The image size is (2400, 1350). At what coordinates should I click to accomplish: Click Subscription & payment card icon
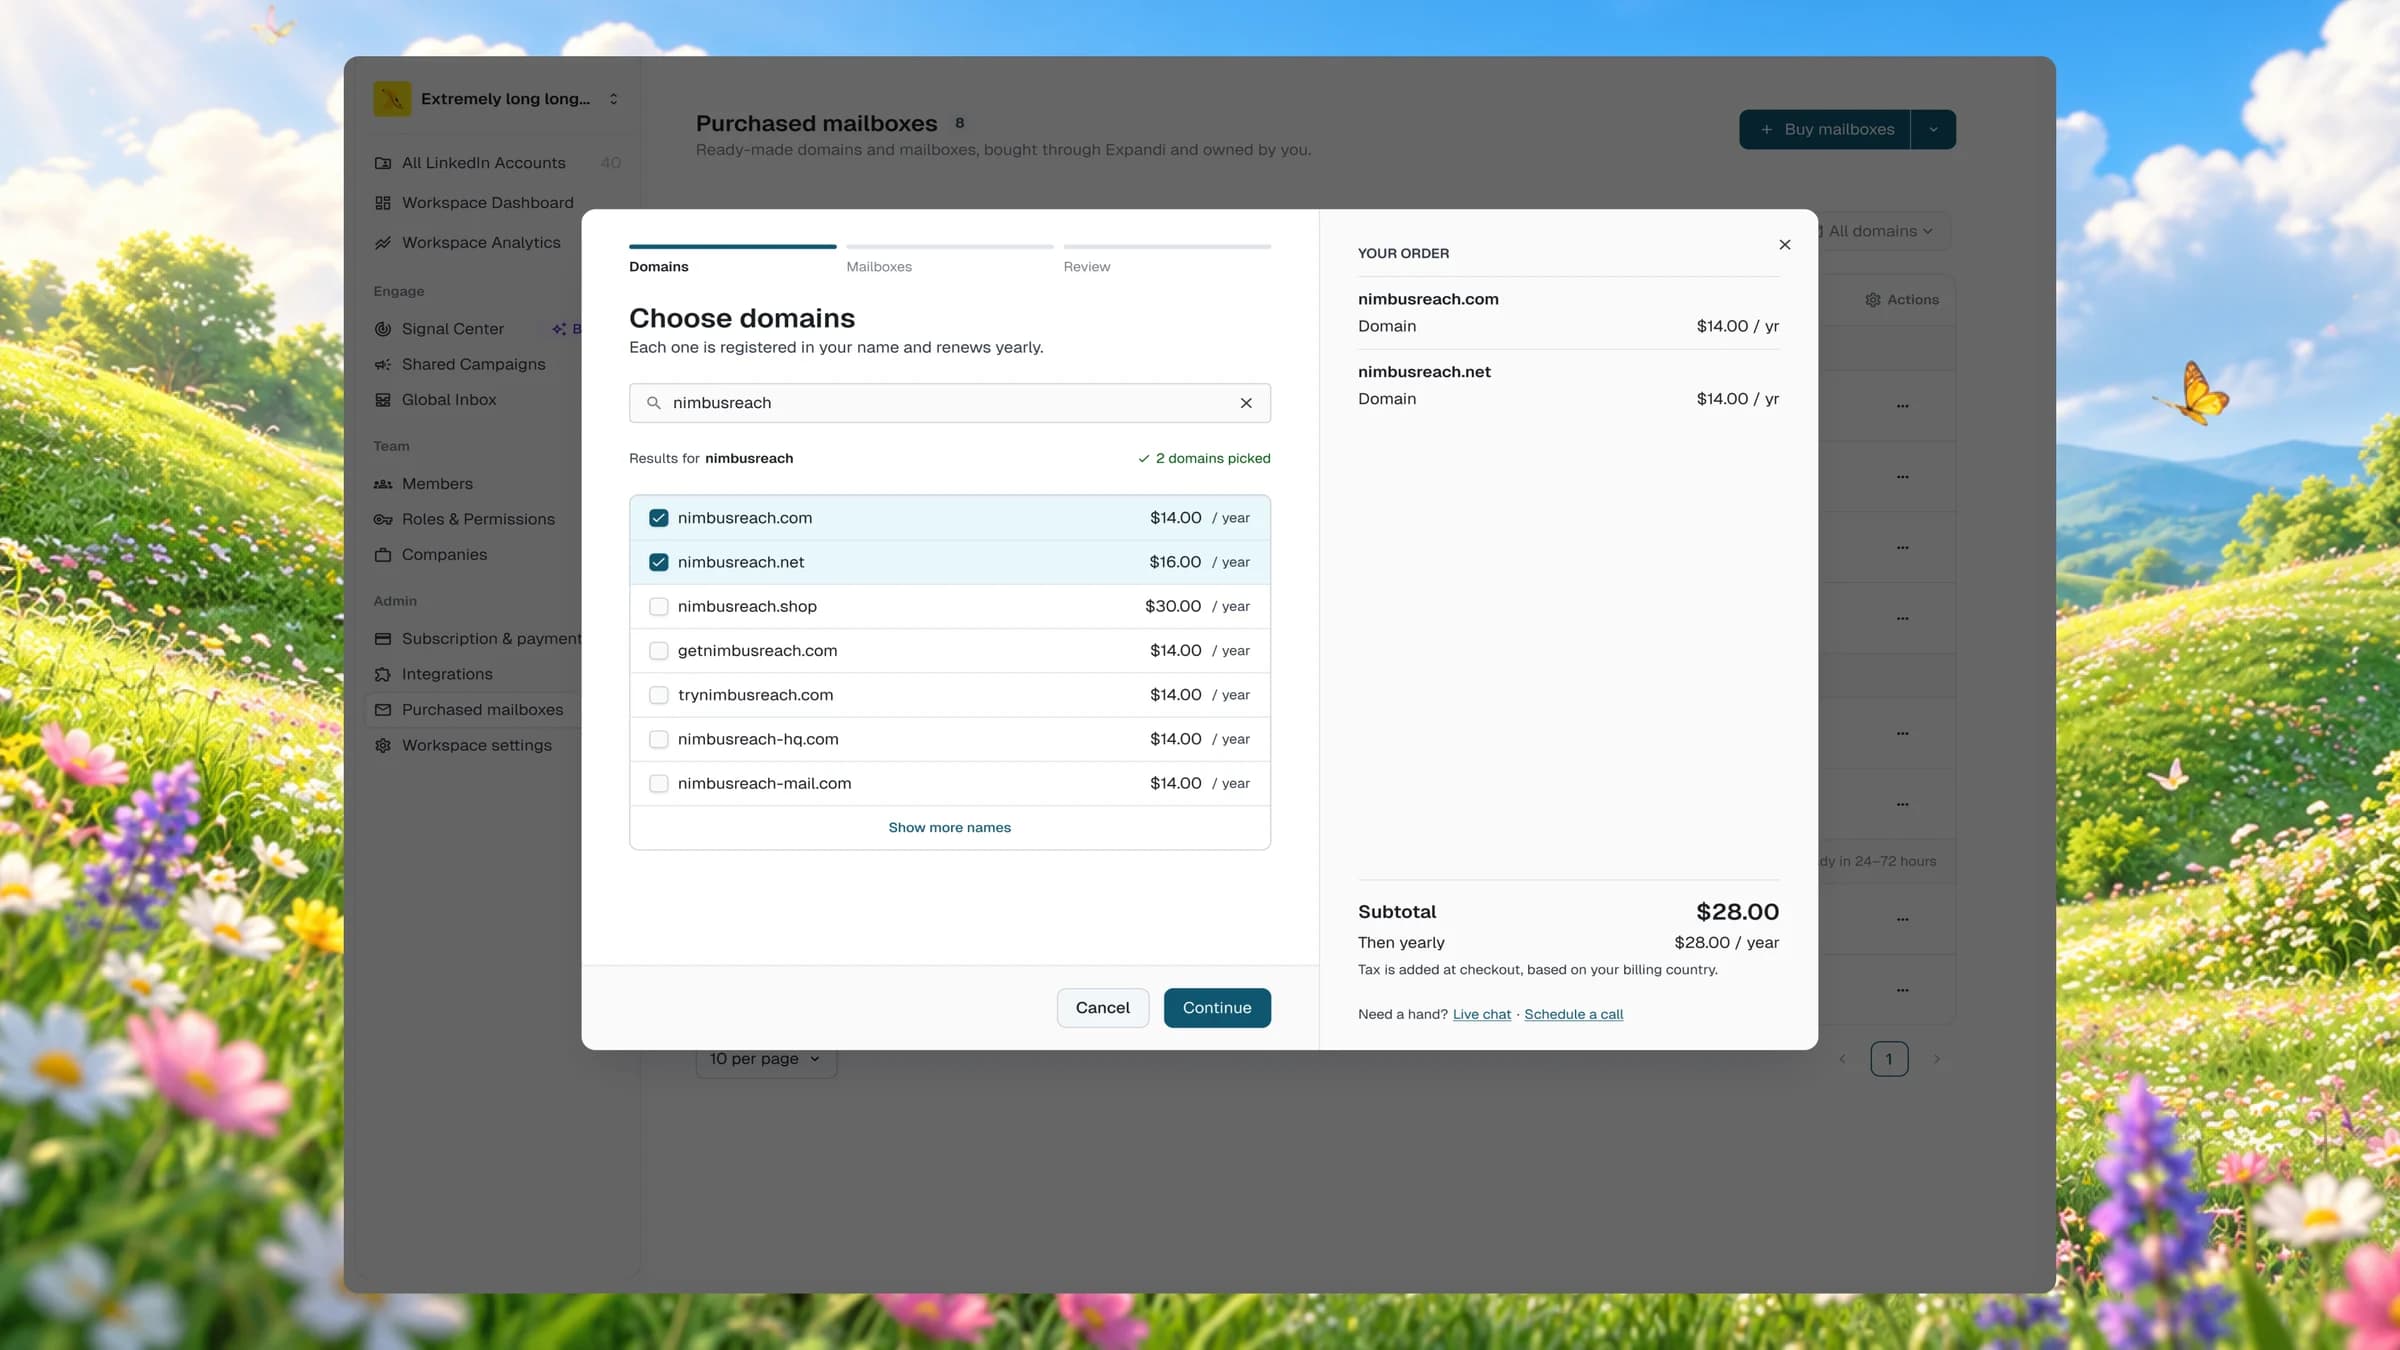[x=383, y=639]
